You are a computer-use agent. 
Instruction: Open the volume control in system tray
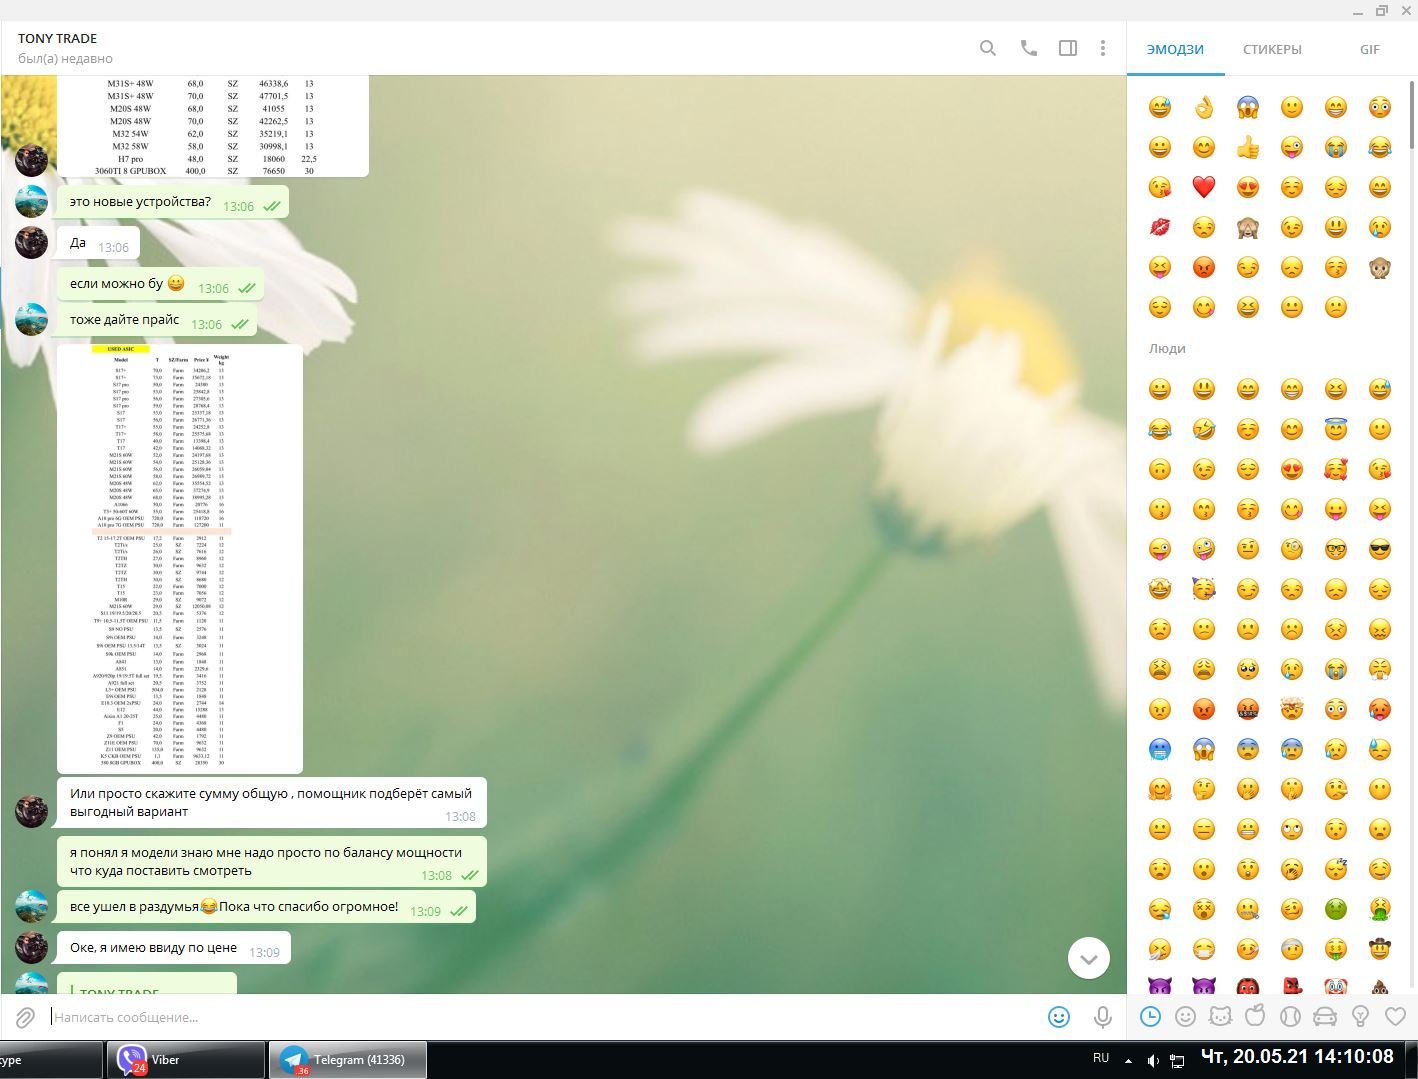pos(1153,1060)
